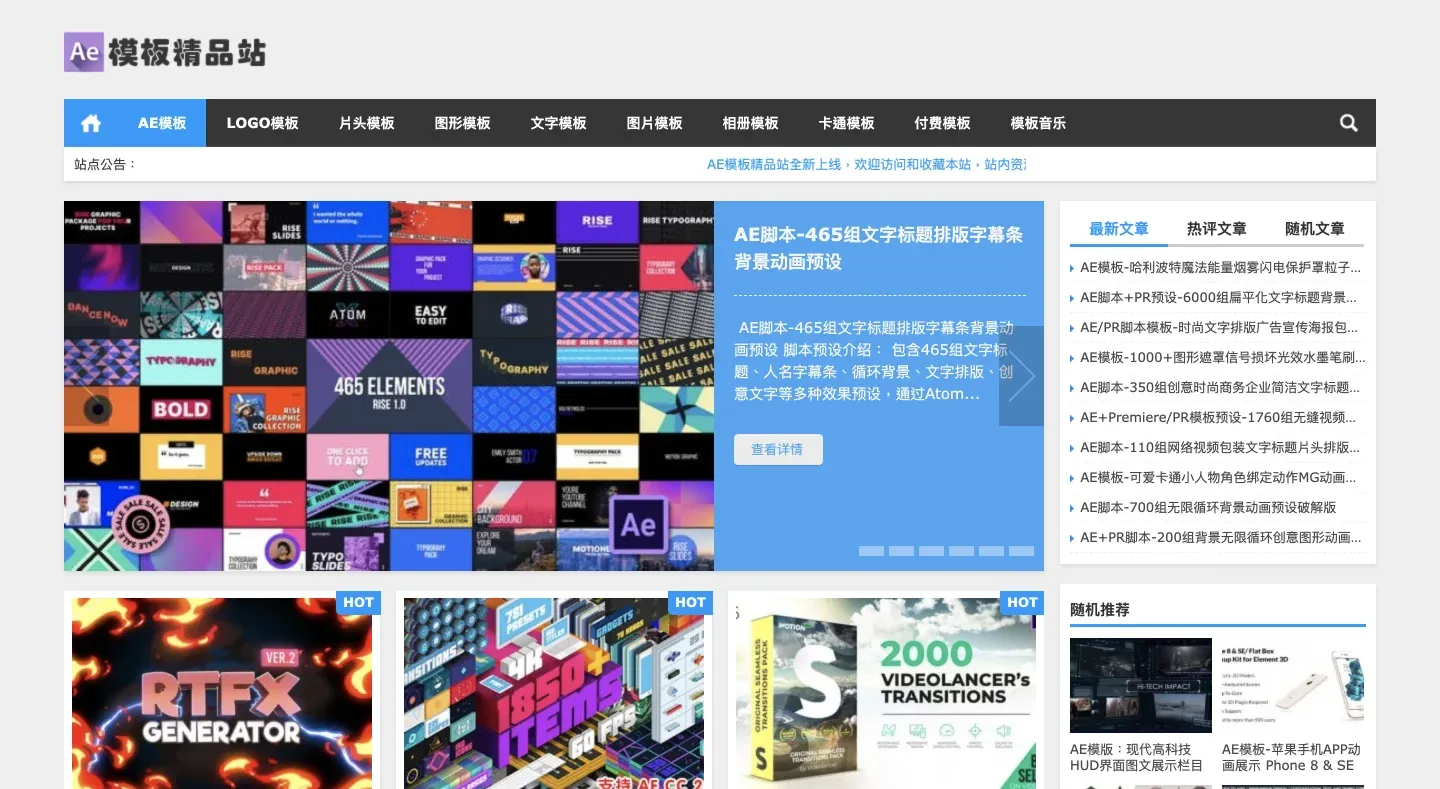Screen dimensions: 1440x789
Task: Go to 片头模板 category
Action: click(366, 123)
